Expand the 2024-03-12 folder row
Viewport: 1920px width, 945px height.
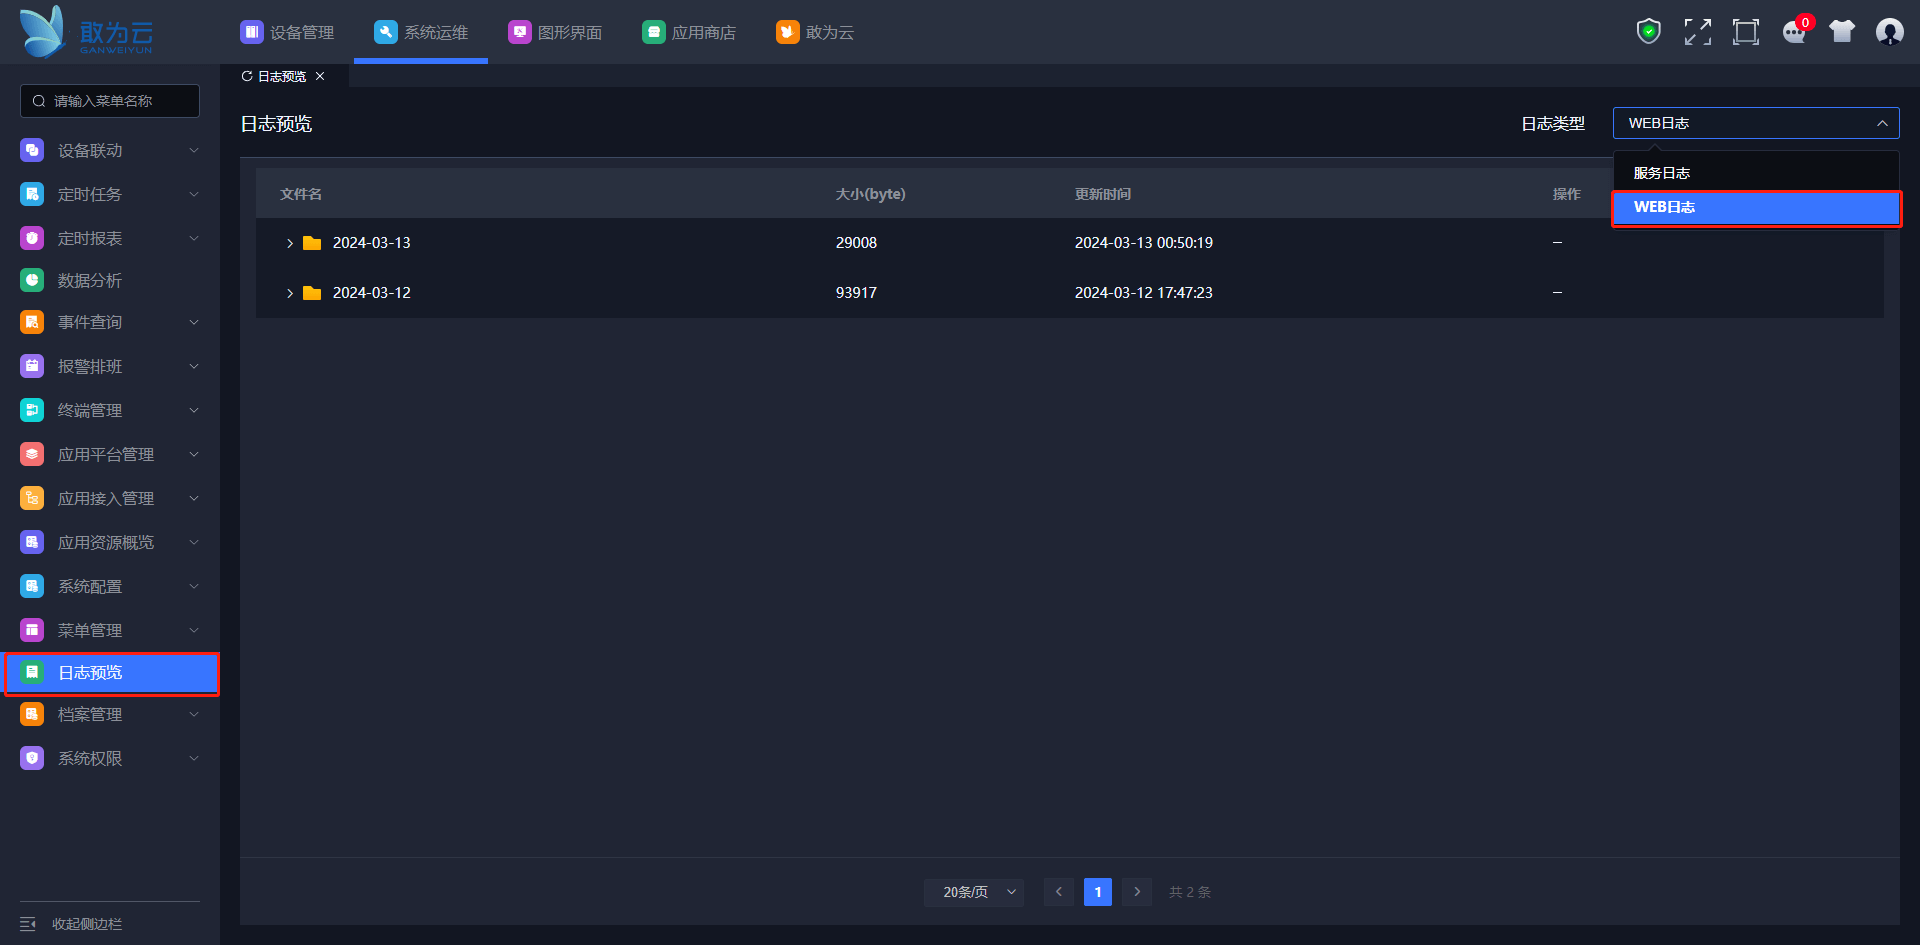tap(290, 293)
